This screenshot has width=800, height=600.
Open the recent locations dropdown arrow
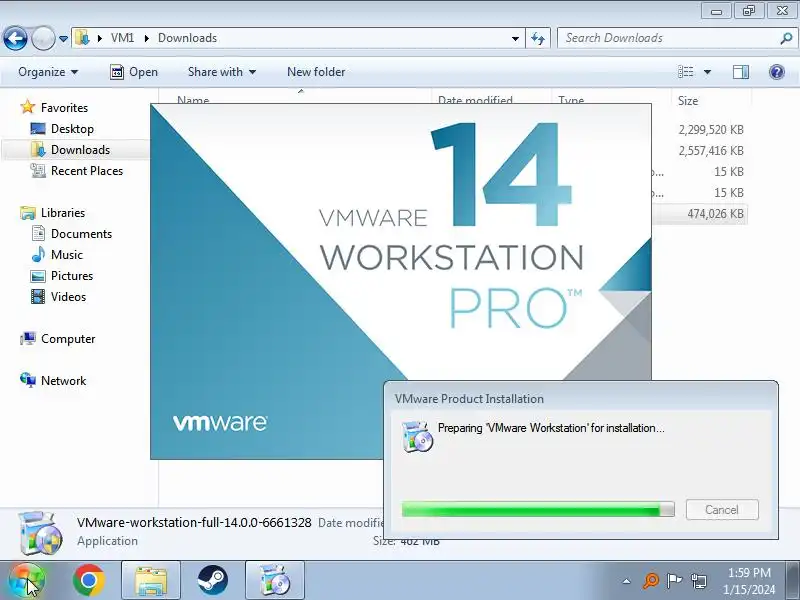(63, 39)
